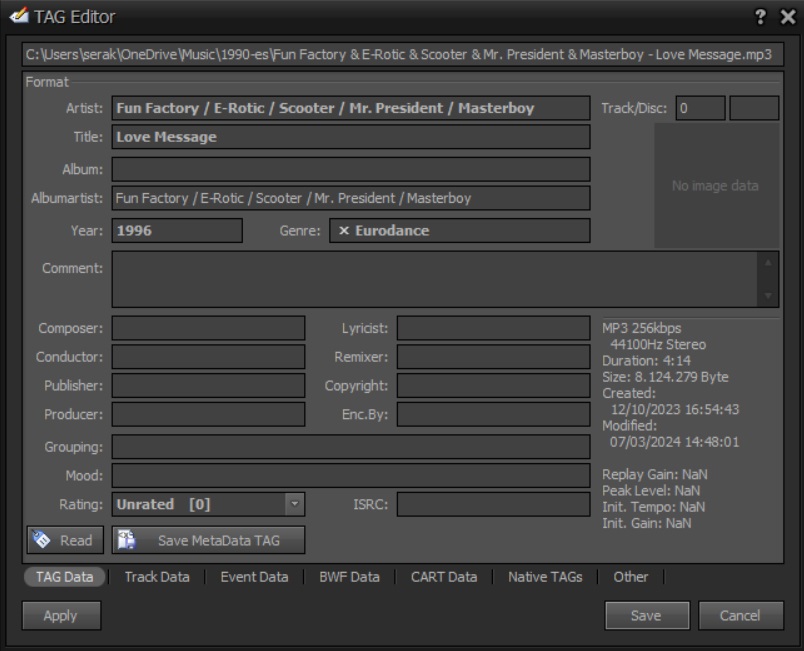Switch to the Track Data tab
This screenshot has width=804, height=651.
[x=156, y=577]
